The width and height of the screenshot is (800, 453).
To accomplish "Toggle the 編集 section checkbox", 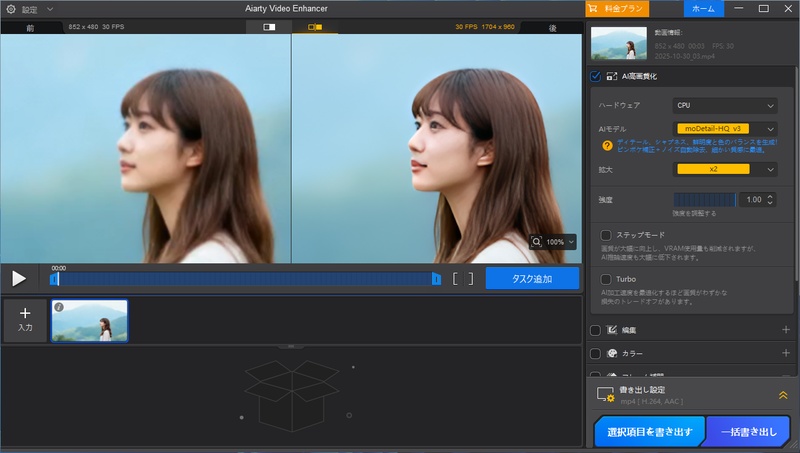I will [x=595, y=330].
